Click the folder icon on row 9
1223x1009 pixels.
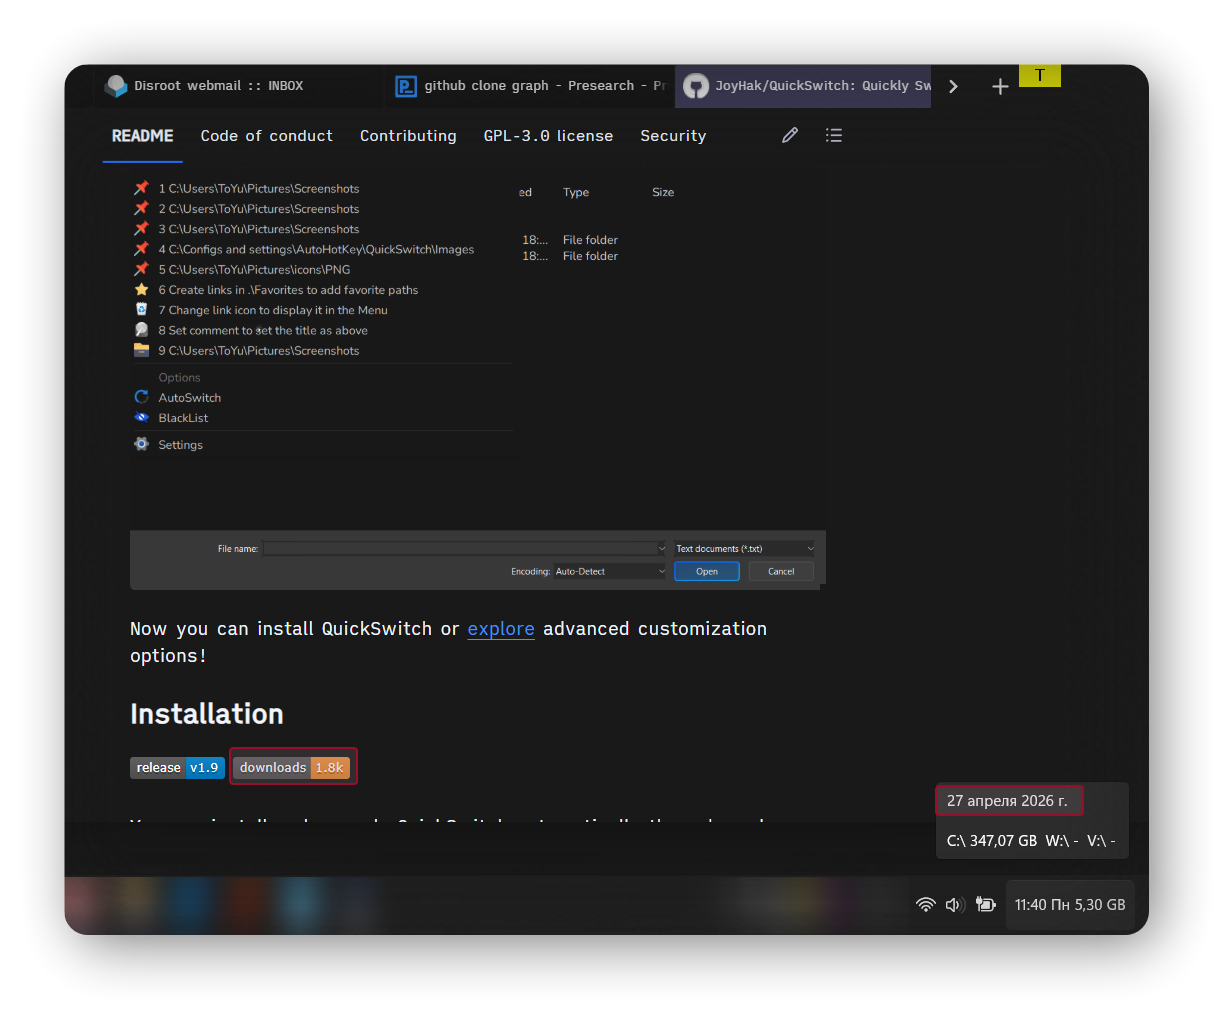pyautogui.click(x=141, y=350)
